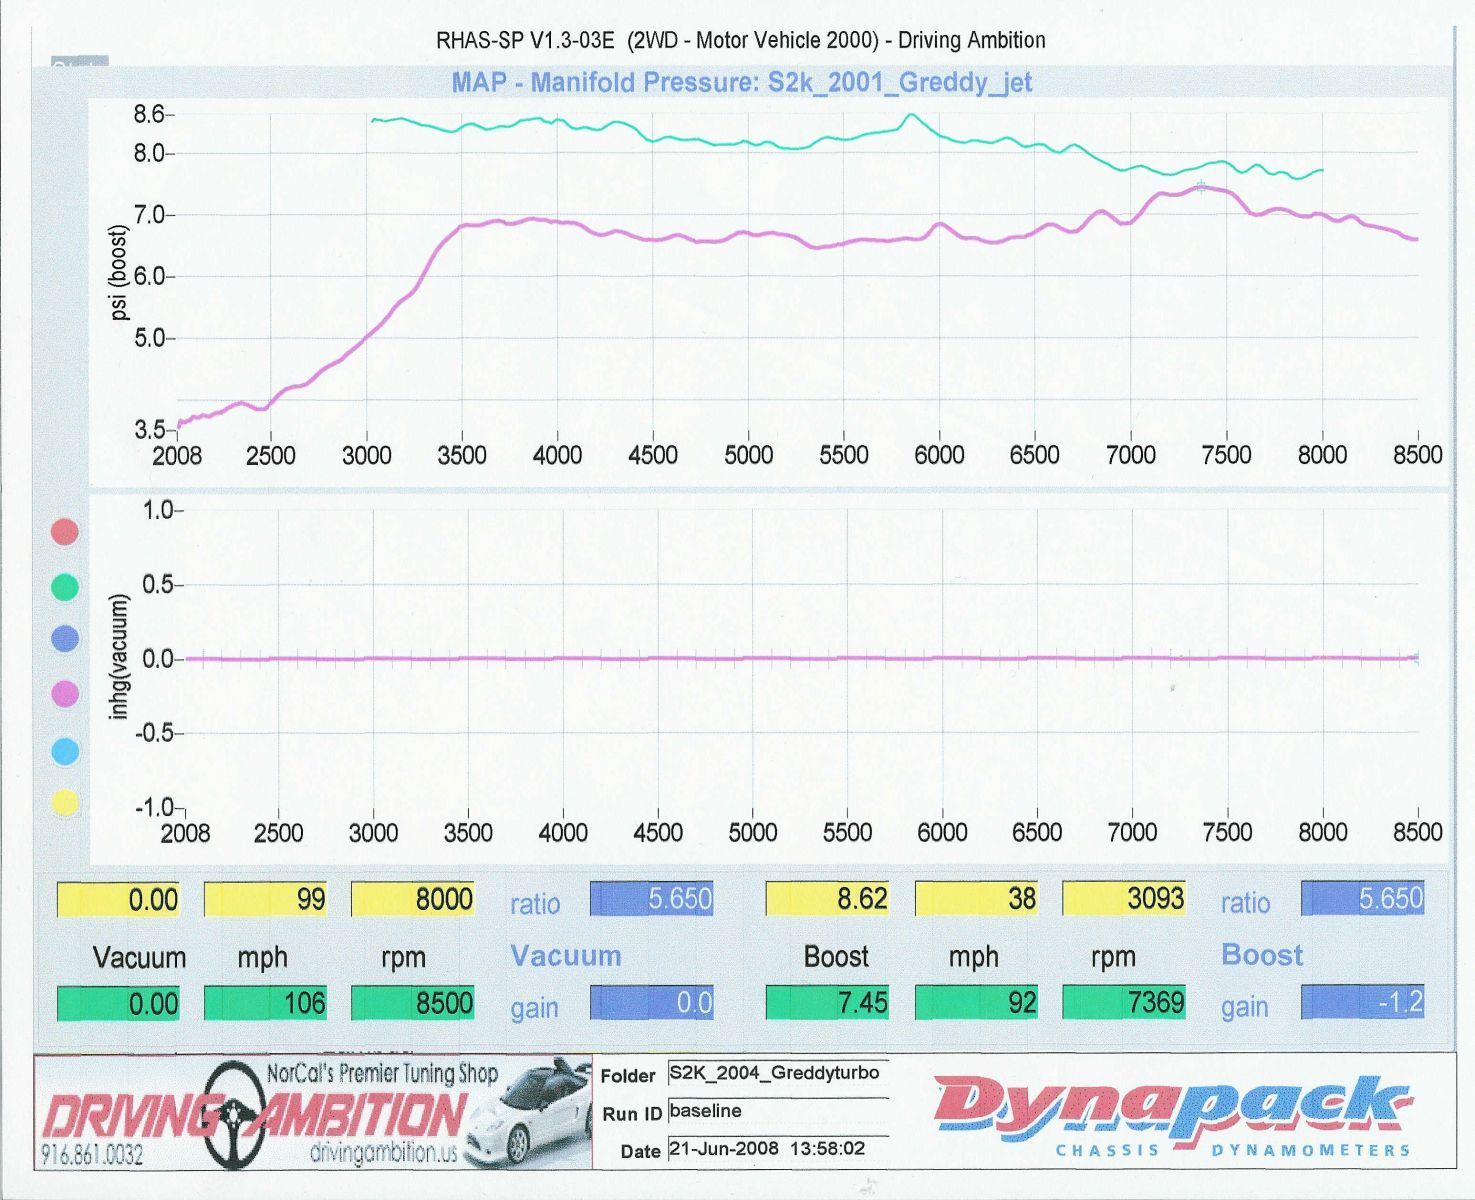Click the MAP - Manifold Pressure chart title
The width and height of the screenshot is (1475, 1200).
(x=741, y=82)
